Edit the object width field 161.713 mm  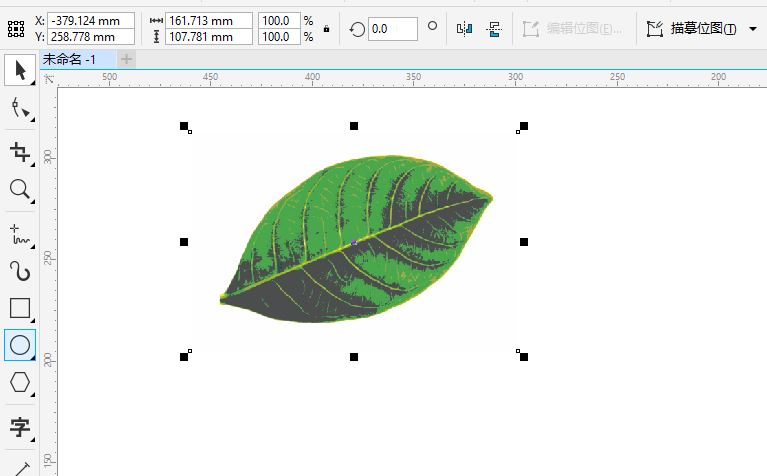(x=209, y=21)
